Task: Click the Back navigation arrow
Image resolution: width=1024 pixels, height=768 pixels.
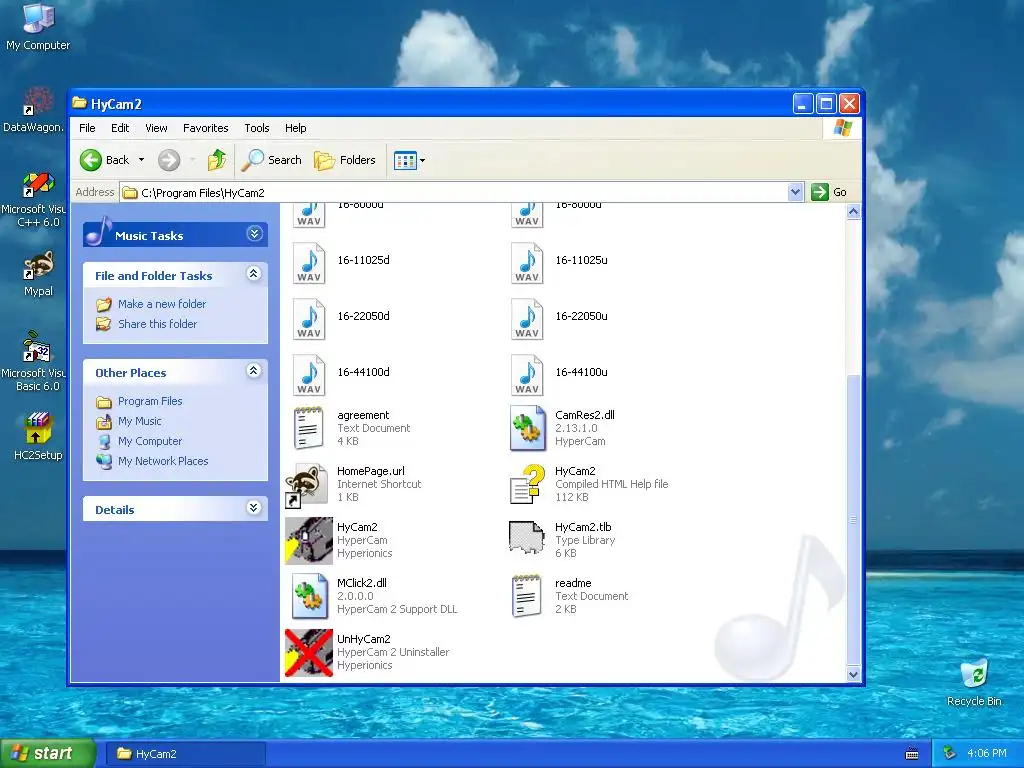Action: point(91,160)
